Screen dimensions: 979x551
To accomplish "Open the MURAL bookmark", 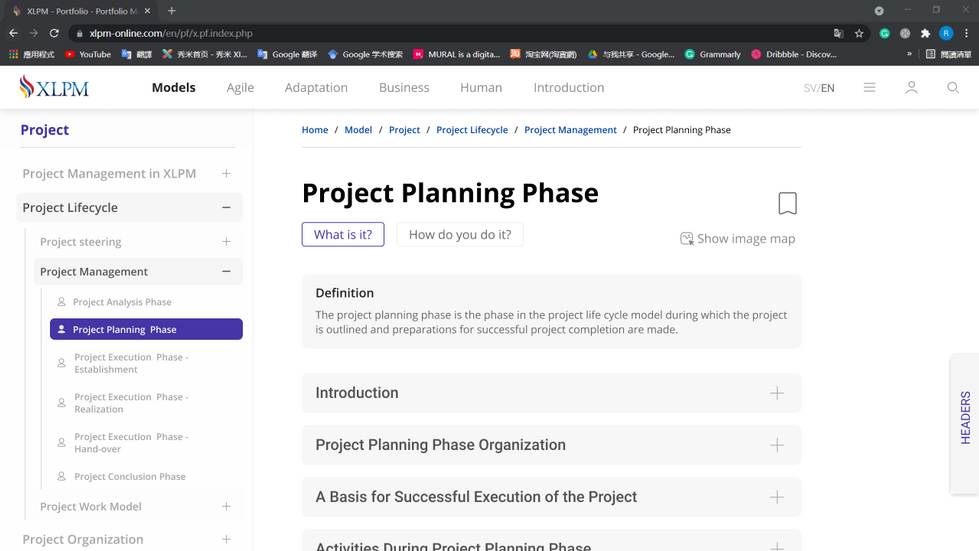I will 456,54.
